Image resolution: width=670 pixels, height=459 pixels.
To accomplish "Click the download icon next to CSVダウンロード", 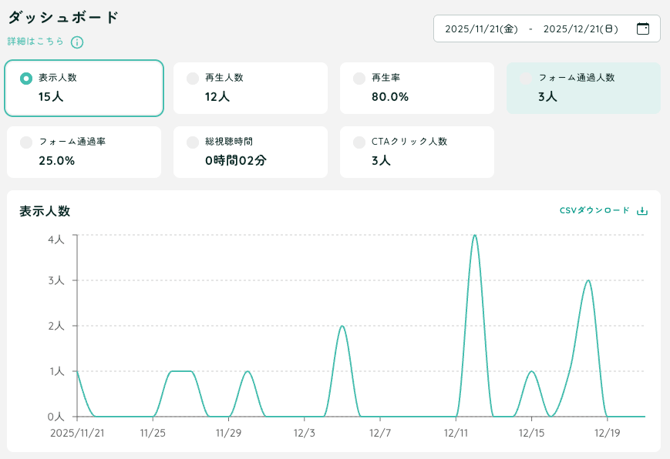I will coord(642,211).
